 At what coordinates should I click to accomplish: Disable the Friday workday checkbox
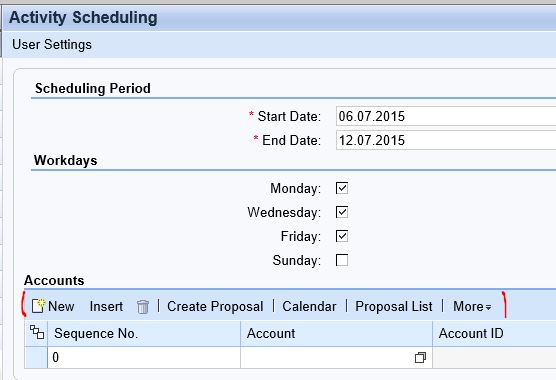[x=342, y=236]
